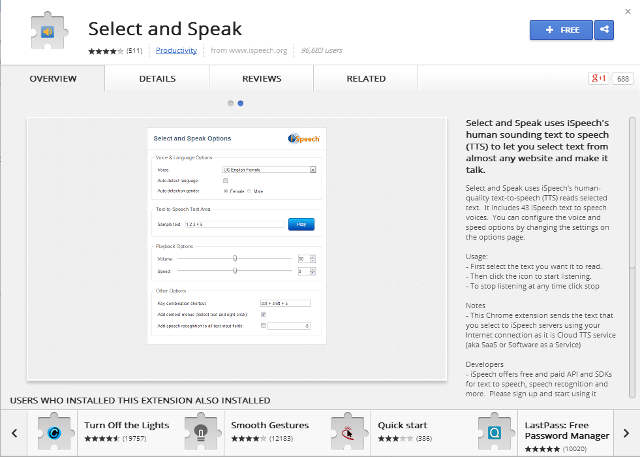Screen dimensions: 640x457
Task: Click the Key combination shortcut field
Action: click(285, 303)
